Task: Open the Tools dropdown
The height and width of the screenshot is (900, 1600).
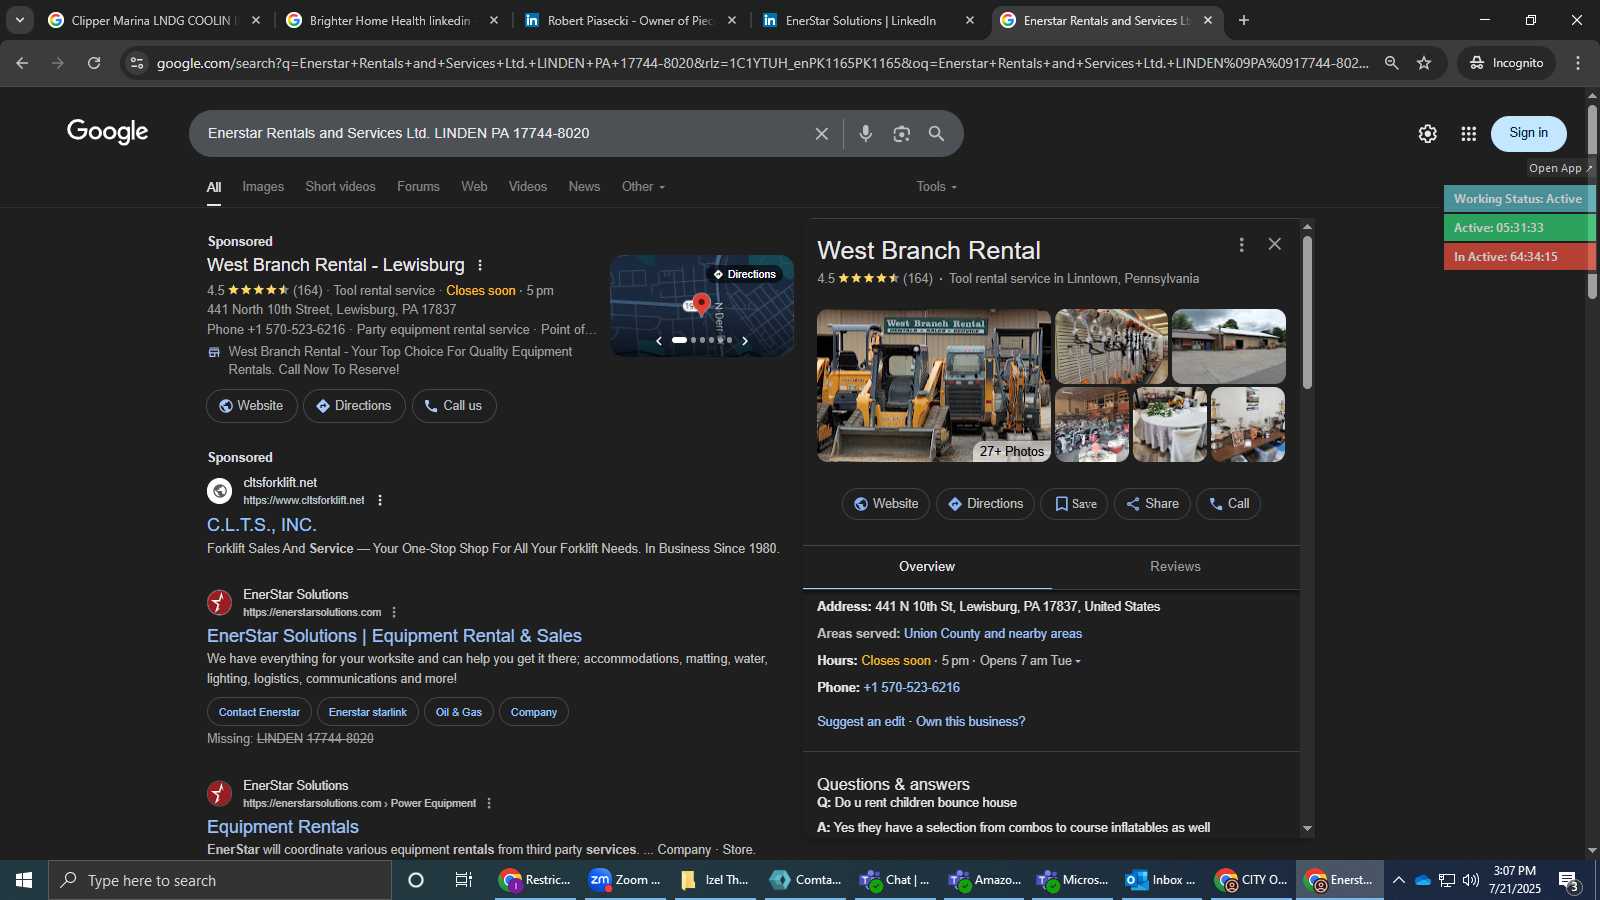Action: click(x=936, y=187)
